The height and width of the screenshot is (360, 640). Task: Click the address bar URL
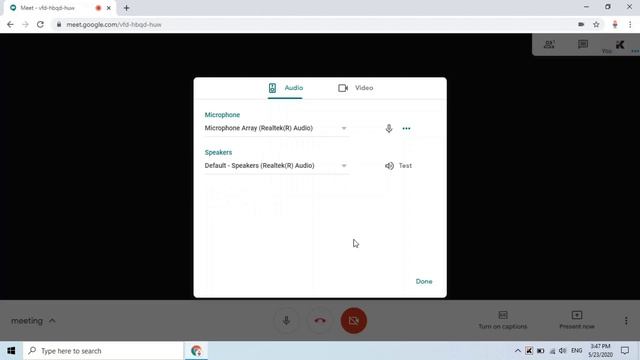click(x=114, y=24)
